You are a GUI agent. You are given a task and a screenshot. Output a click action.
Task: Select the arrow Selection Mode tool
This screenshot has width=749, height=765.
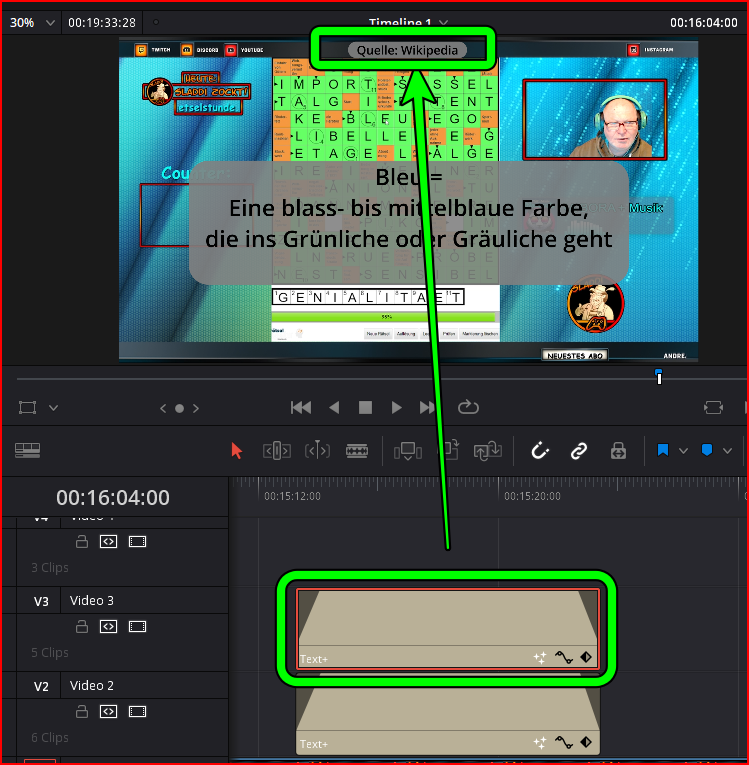pos(237,451)
